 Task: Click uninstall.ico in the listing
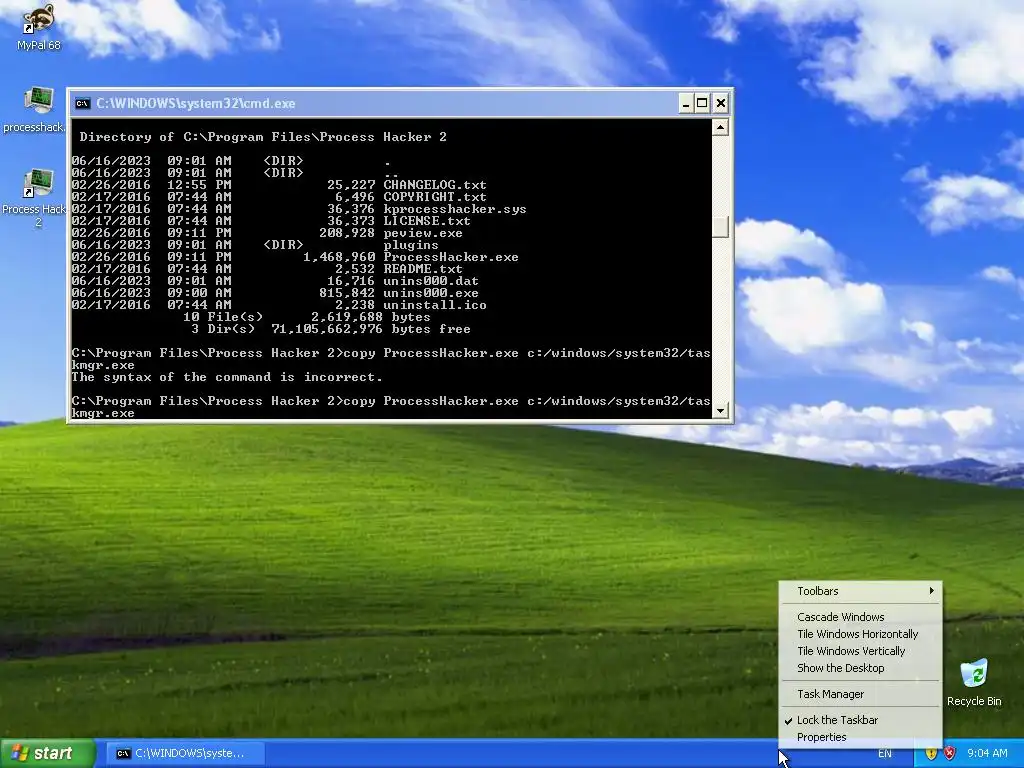(434, 305)
